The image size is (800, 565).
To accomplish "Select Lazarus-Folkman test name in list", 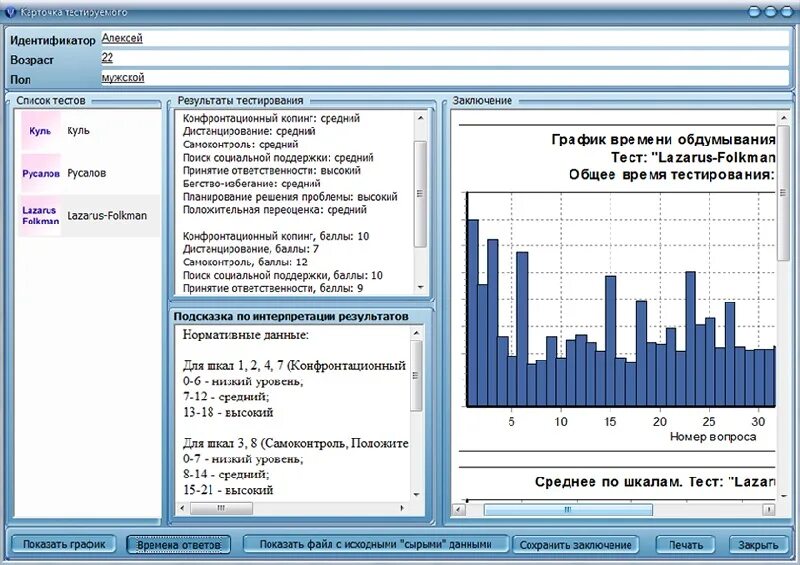I will (107, 215).
